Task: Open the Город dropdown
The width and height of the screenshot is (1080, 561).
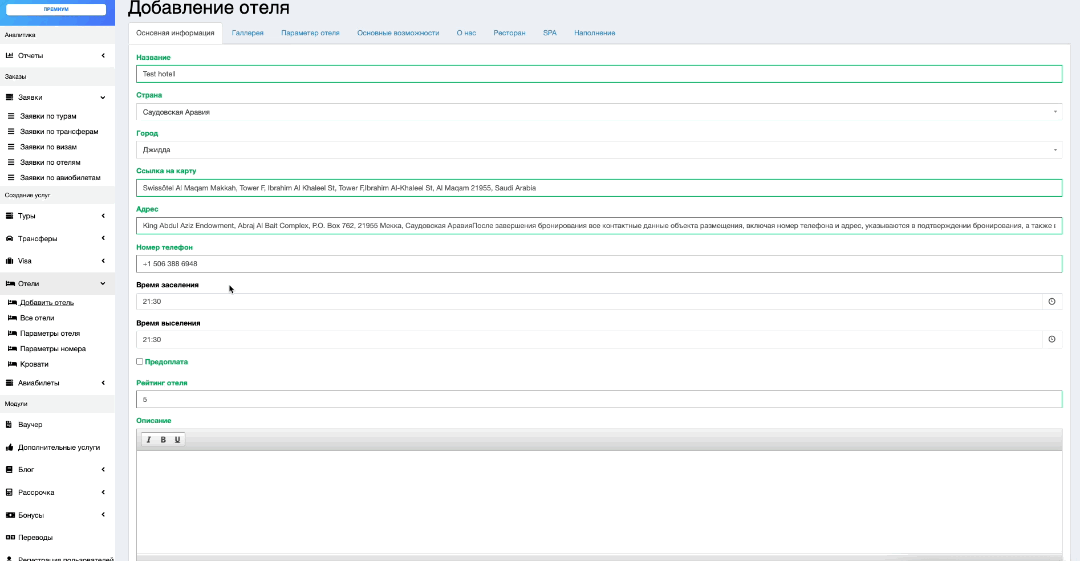Action: coord(598,150)
